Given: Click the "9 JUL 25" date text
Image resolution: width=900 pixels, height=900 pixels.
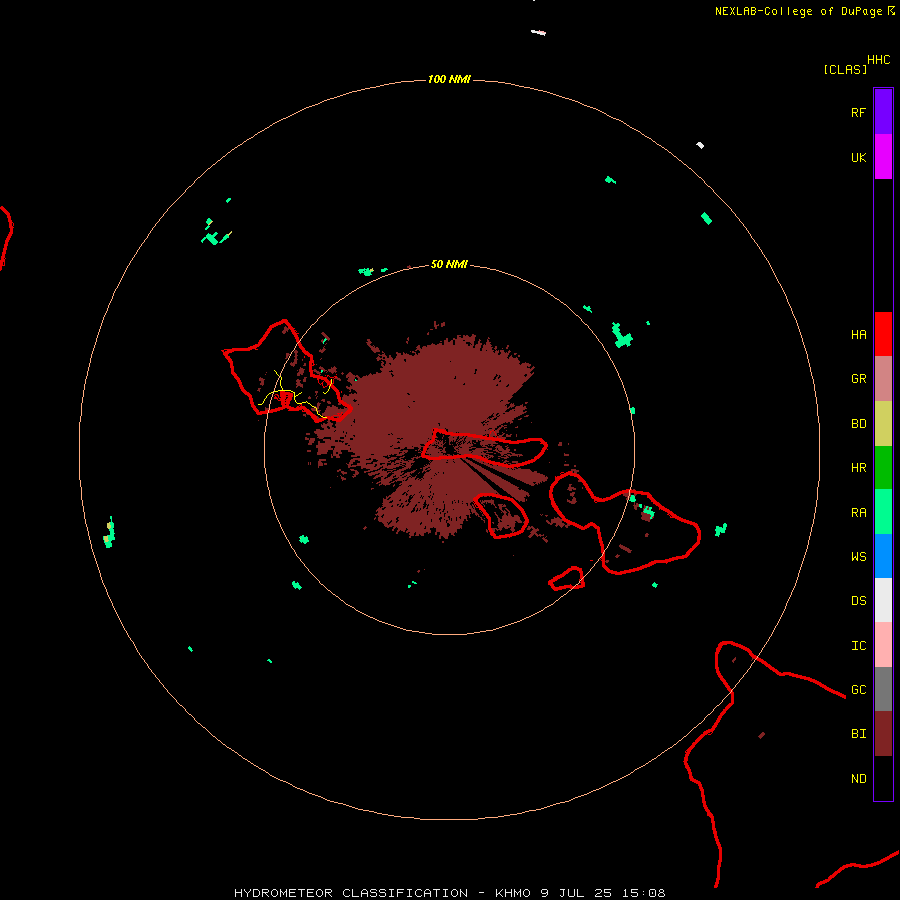Looking at the screenshot, I should (x=577, y=893).
